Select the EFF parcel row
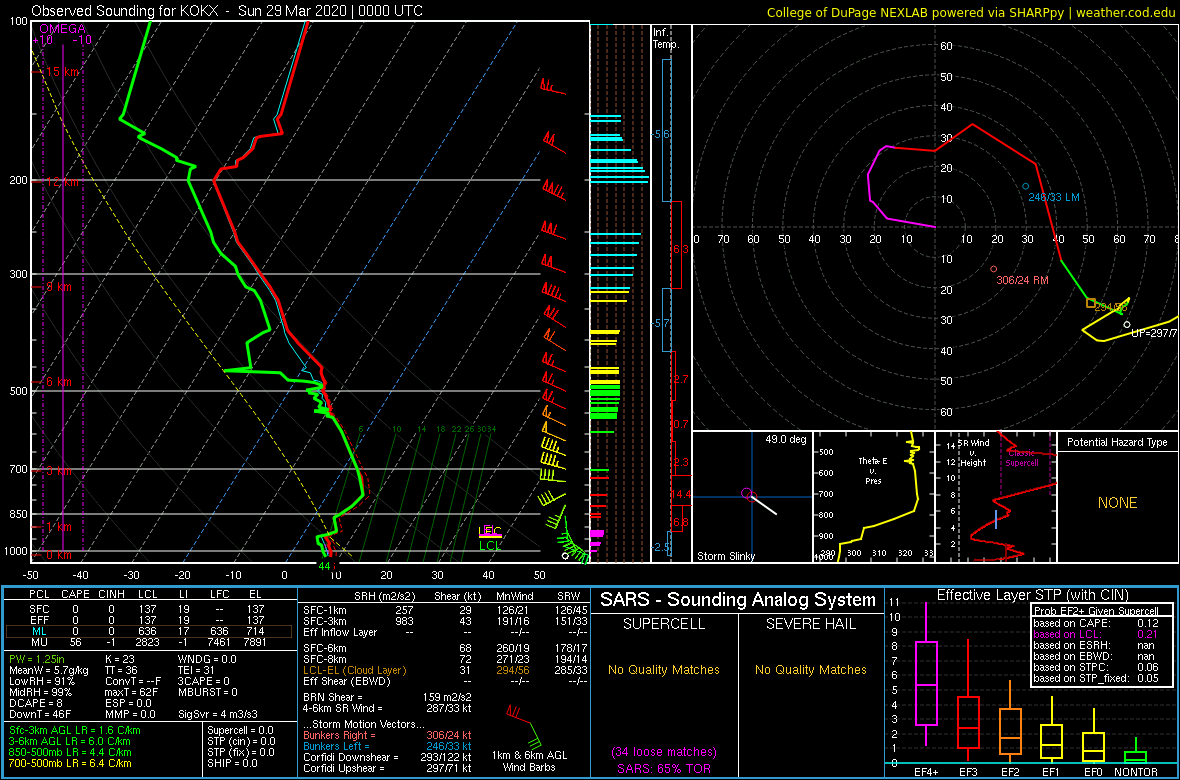Image resolution: width=1180 pixels, height=780 pixels. (148, 619)
